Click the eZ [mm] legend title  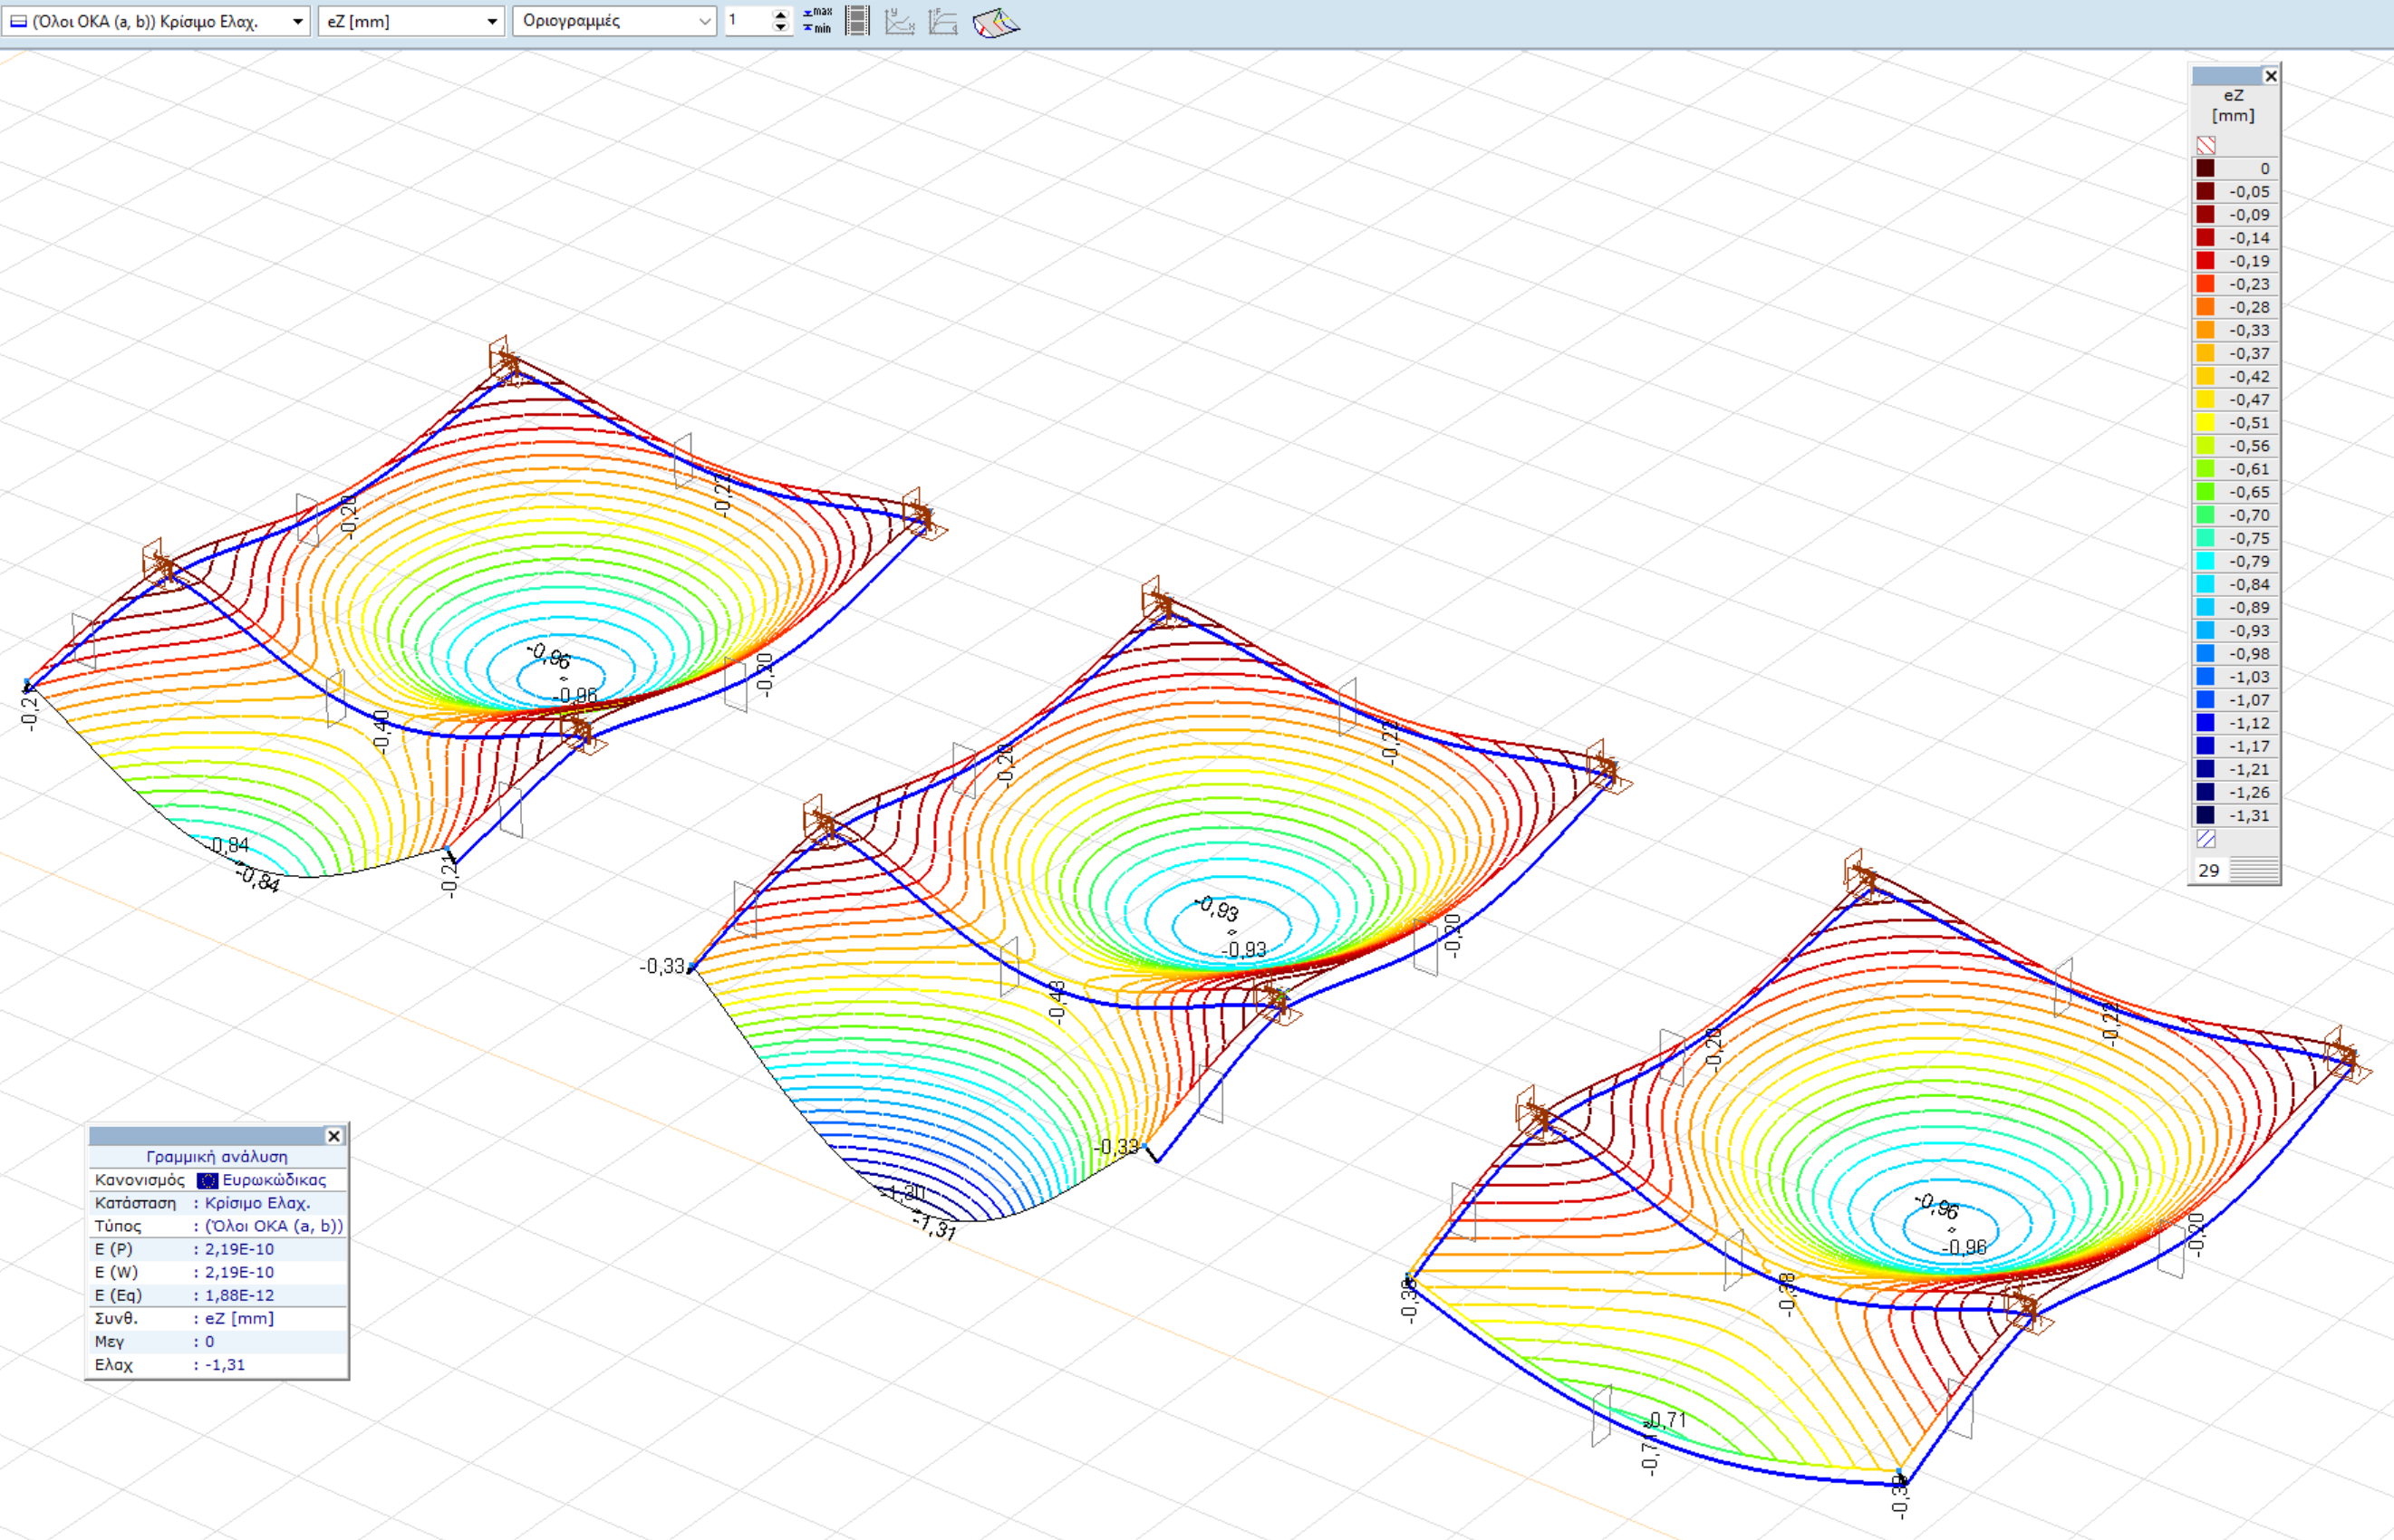point(2233,105)
